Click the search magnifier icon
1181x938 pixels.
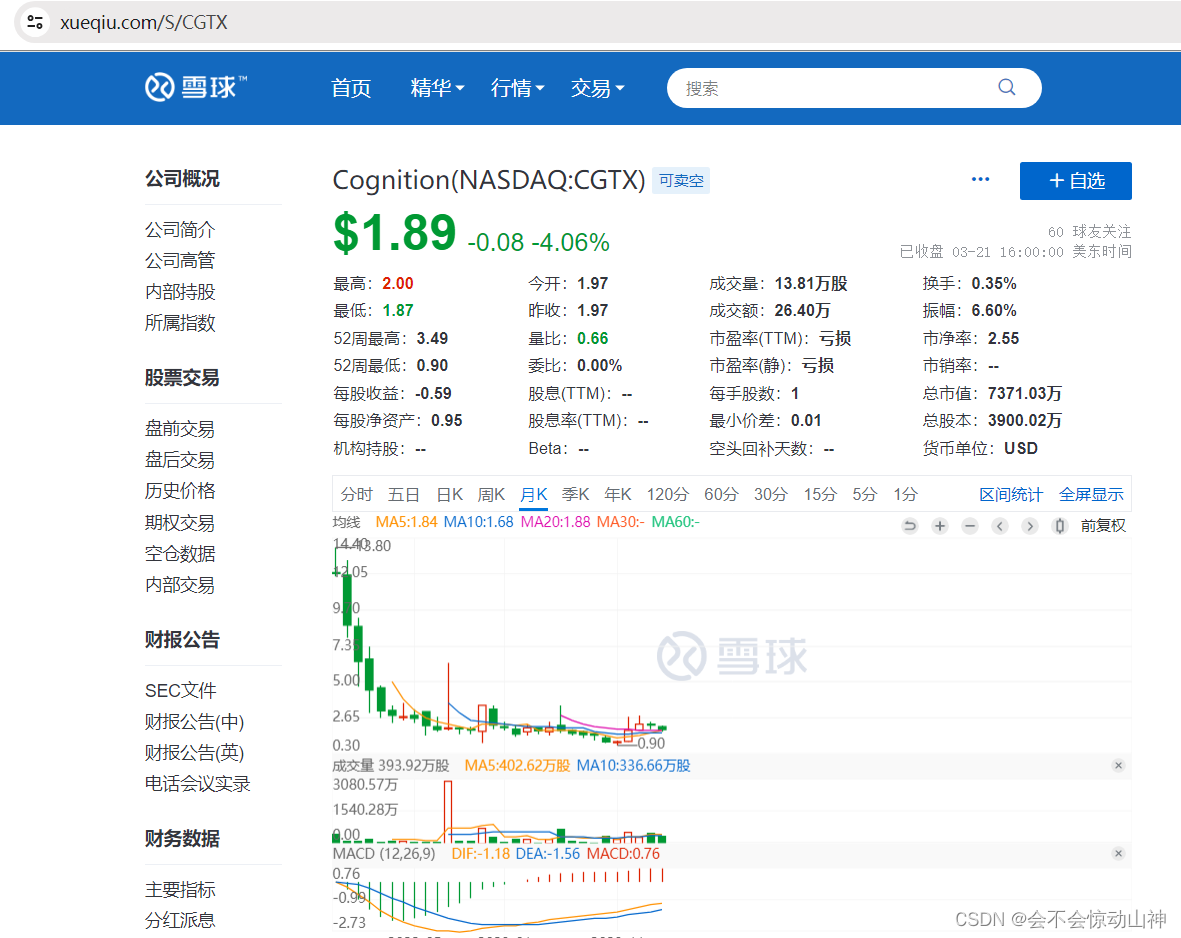pyautogui.click(x=1006, y=87)
